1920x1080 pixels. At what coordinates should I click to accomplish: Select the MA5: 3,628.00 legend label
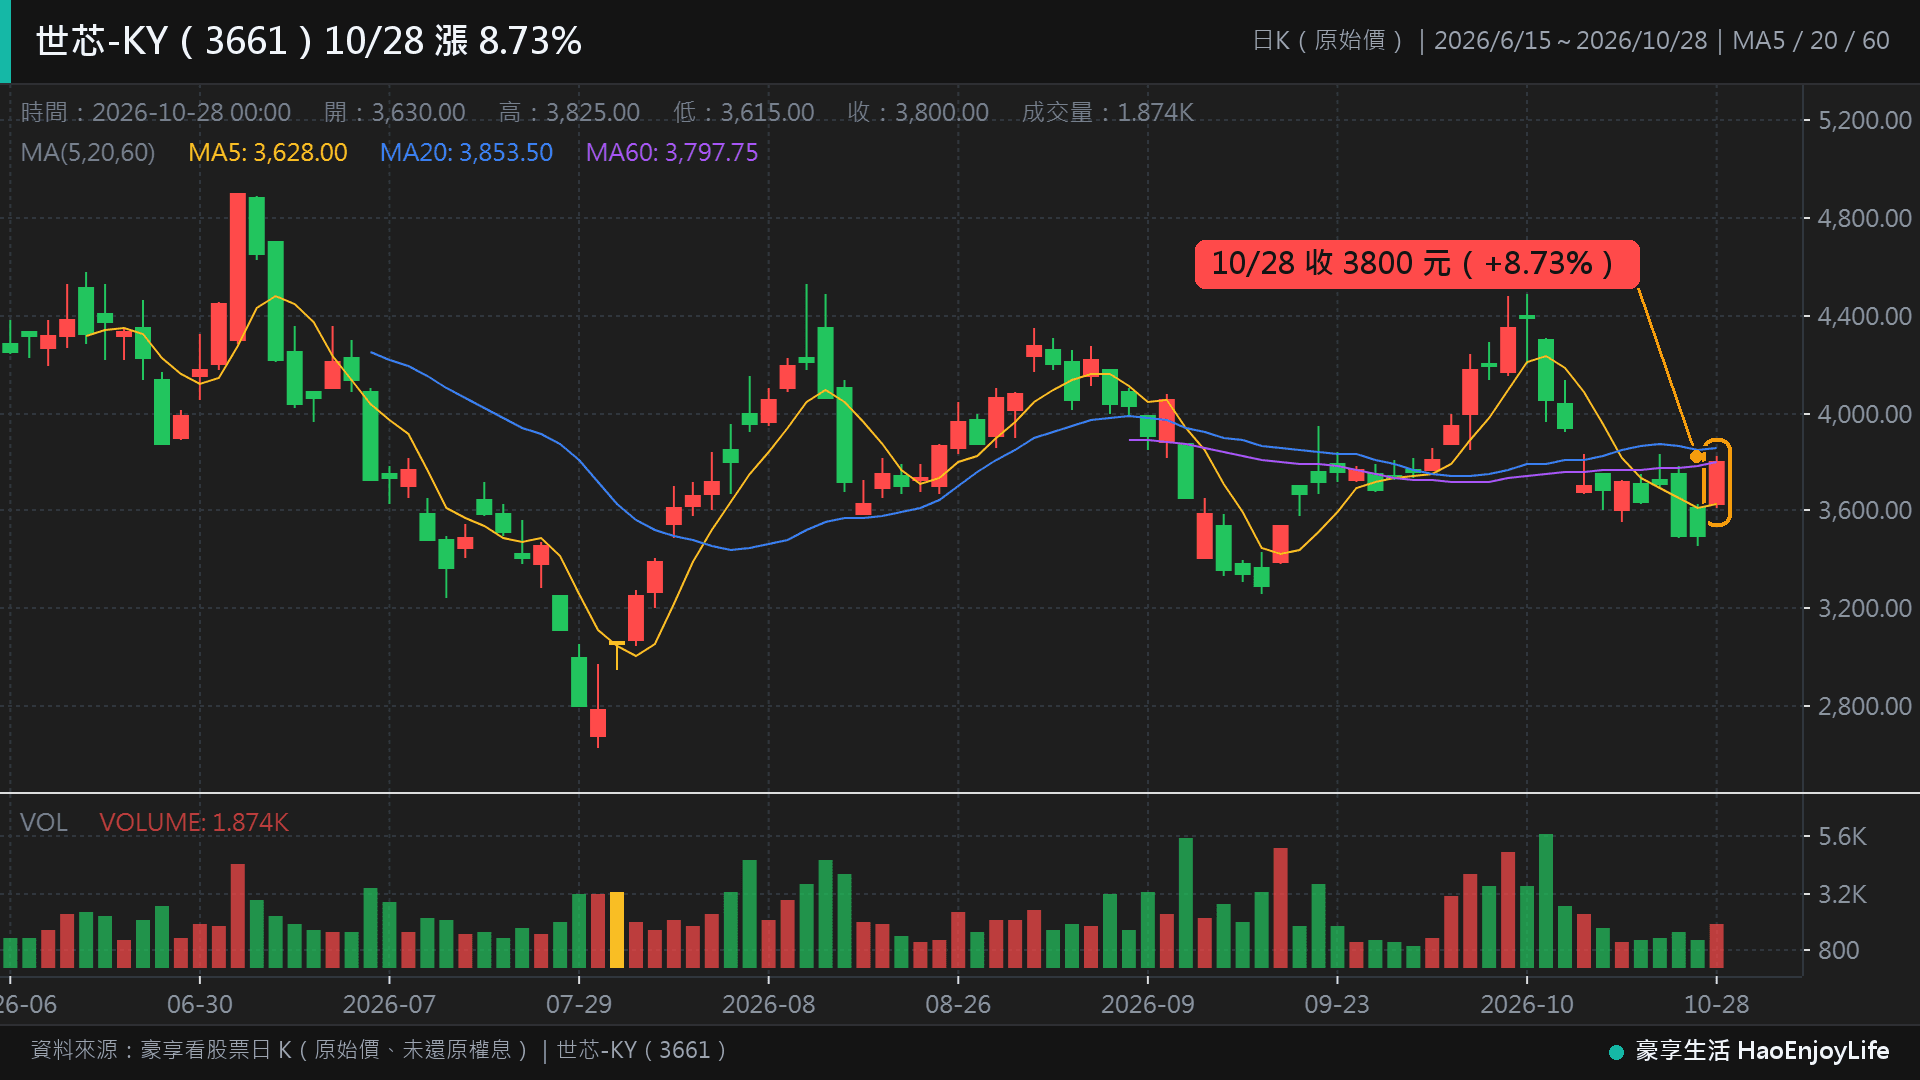tap(268, 153)
